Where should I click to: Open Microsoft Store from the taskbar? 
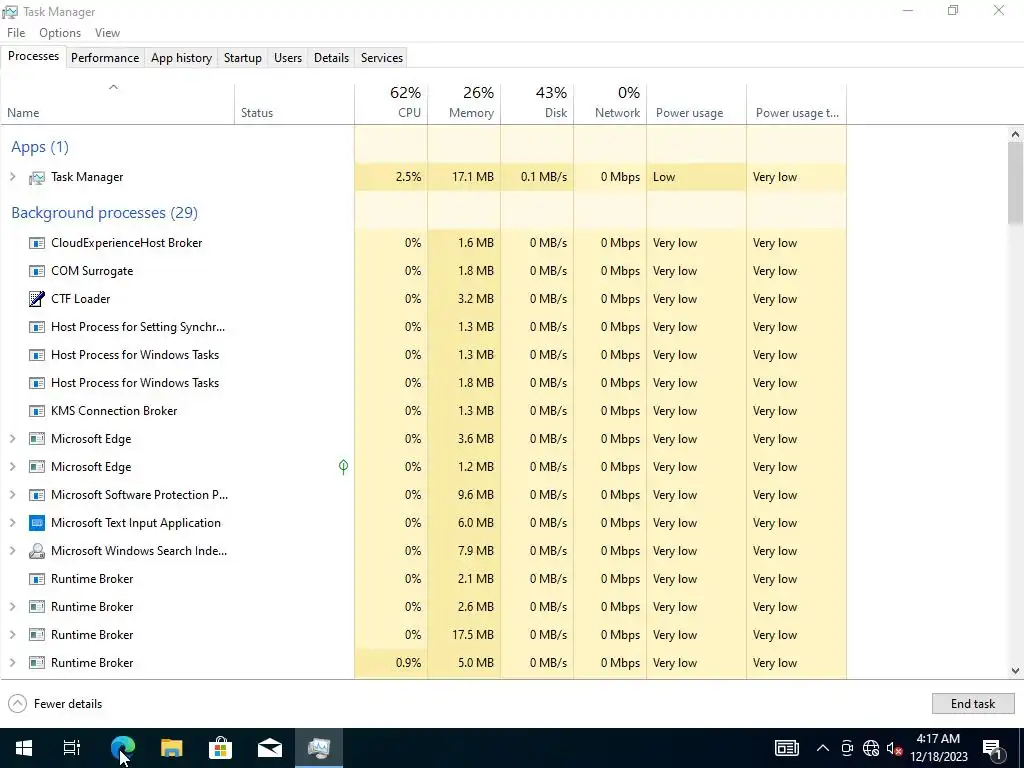tap(220, 748)
